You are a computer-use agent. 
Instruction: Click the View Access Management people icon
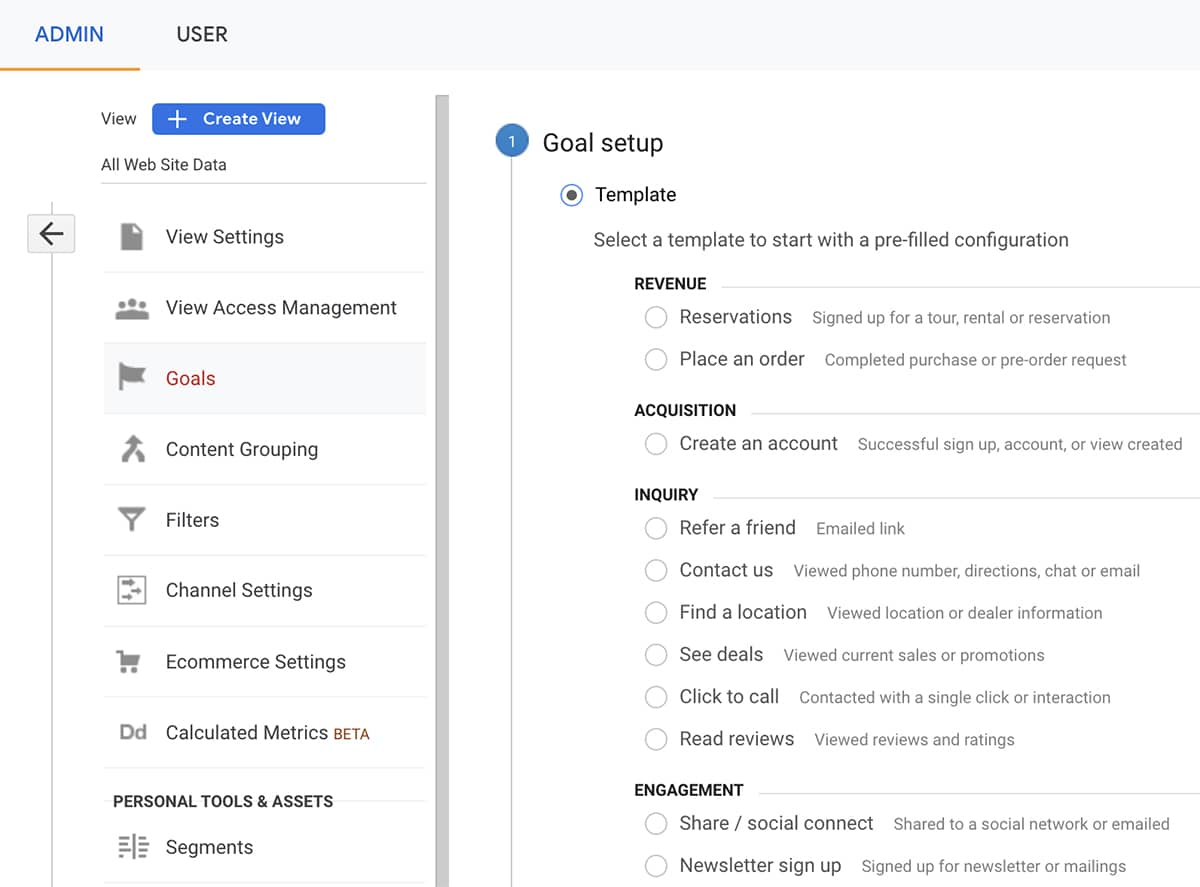(132, 308)
